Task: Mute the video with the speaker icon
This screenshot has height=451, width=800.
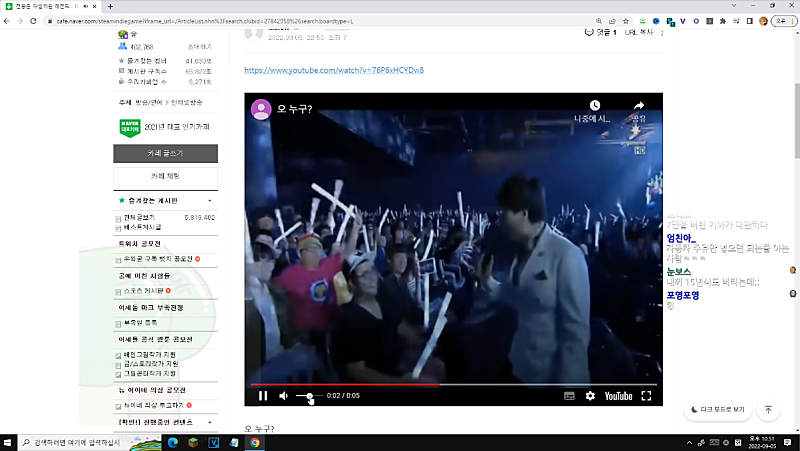Action: click(x=284, y=396)
